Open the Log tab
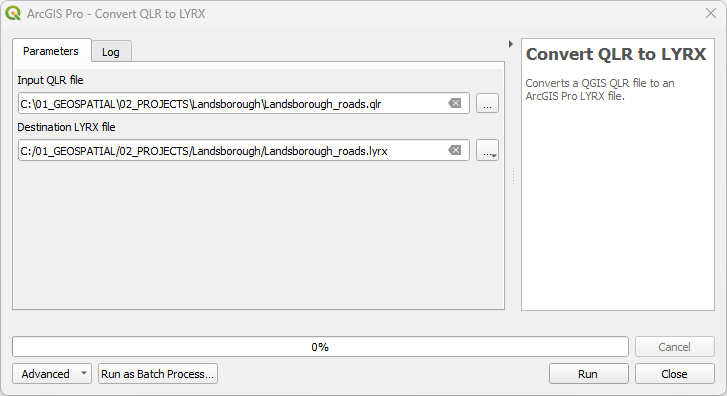Screen dimensions: 727x396 111,52
